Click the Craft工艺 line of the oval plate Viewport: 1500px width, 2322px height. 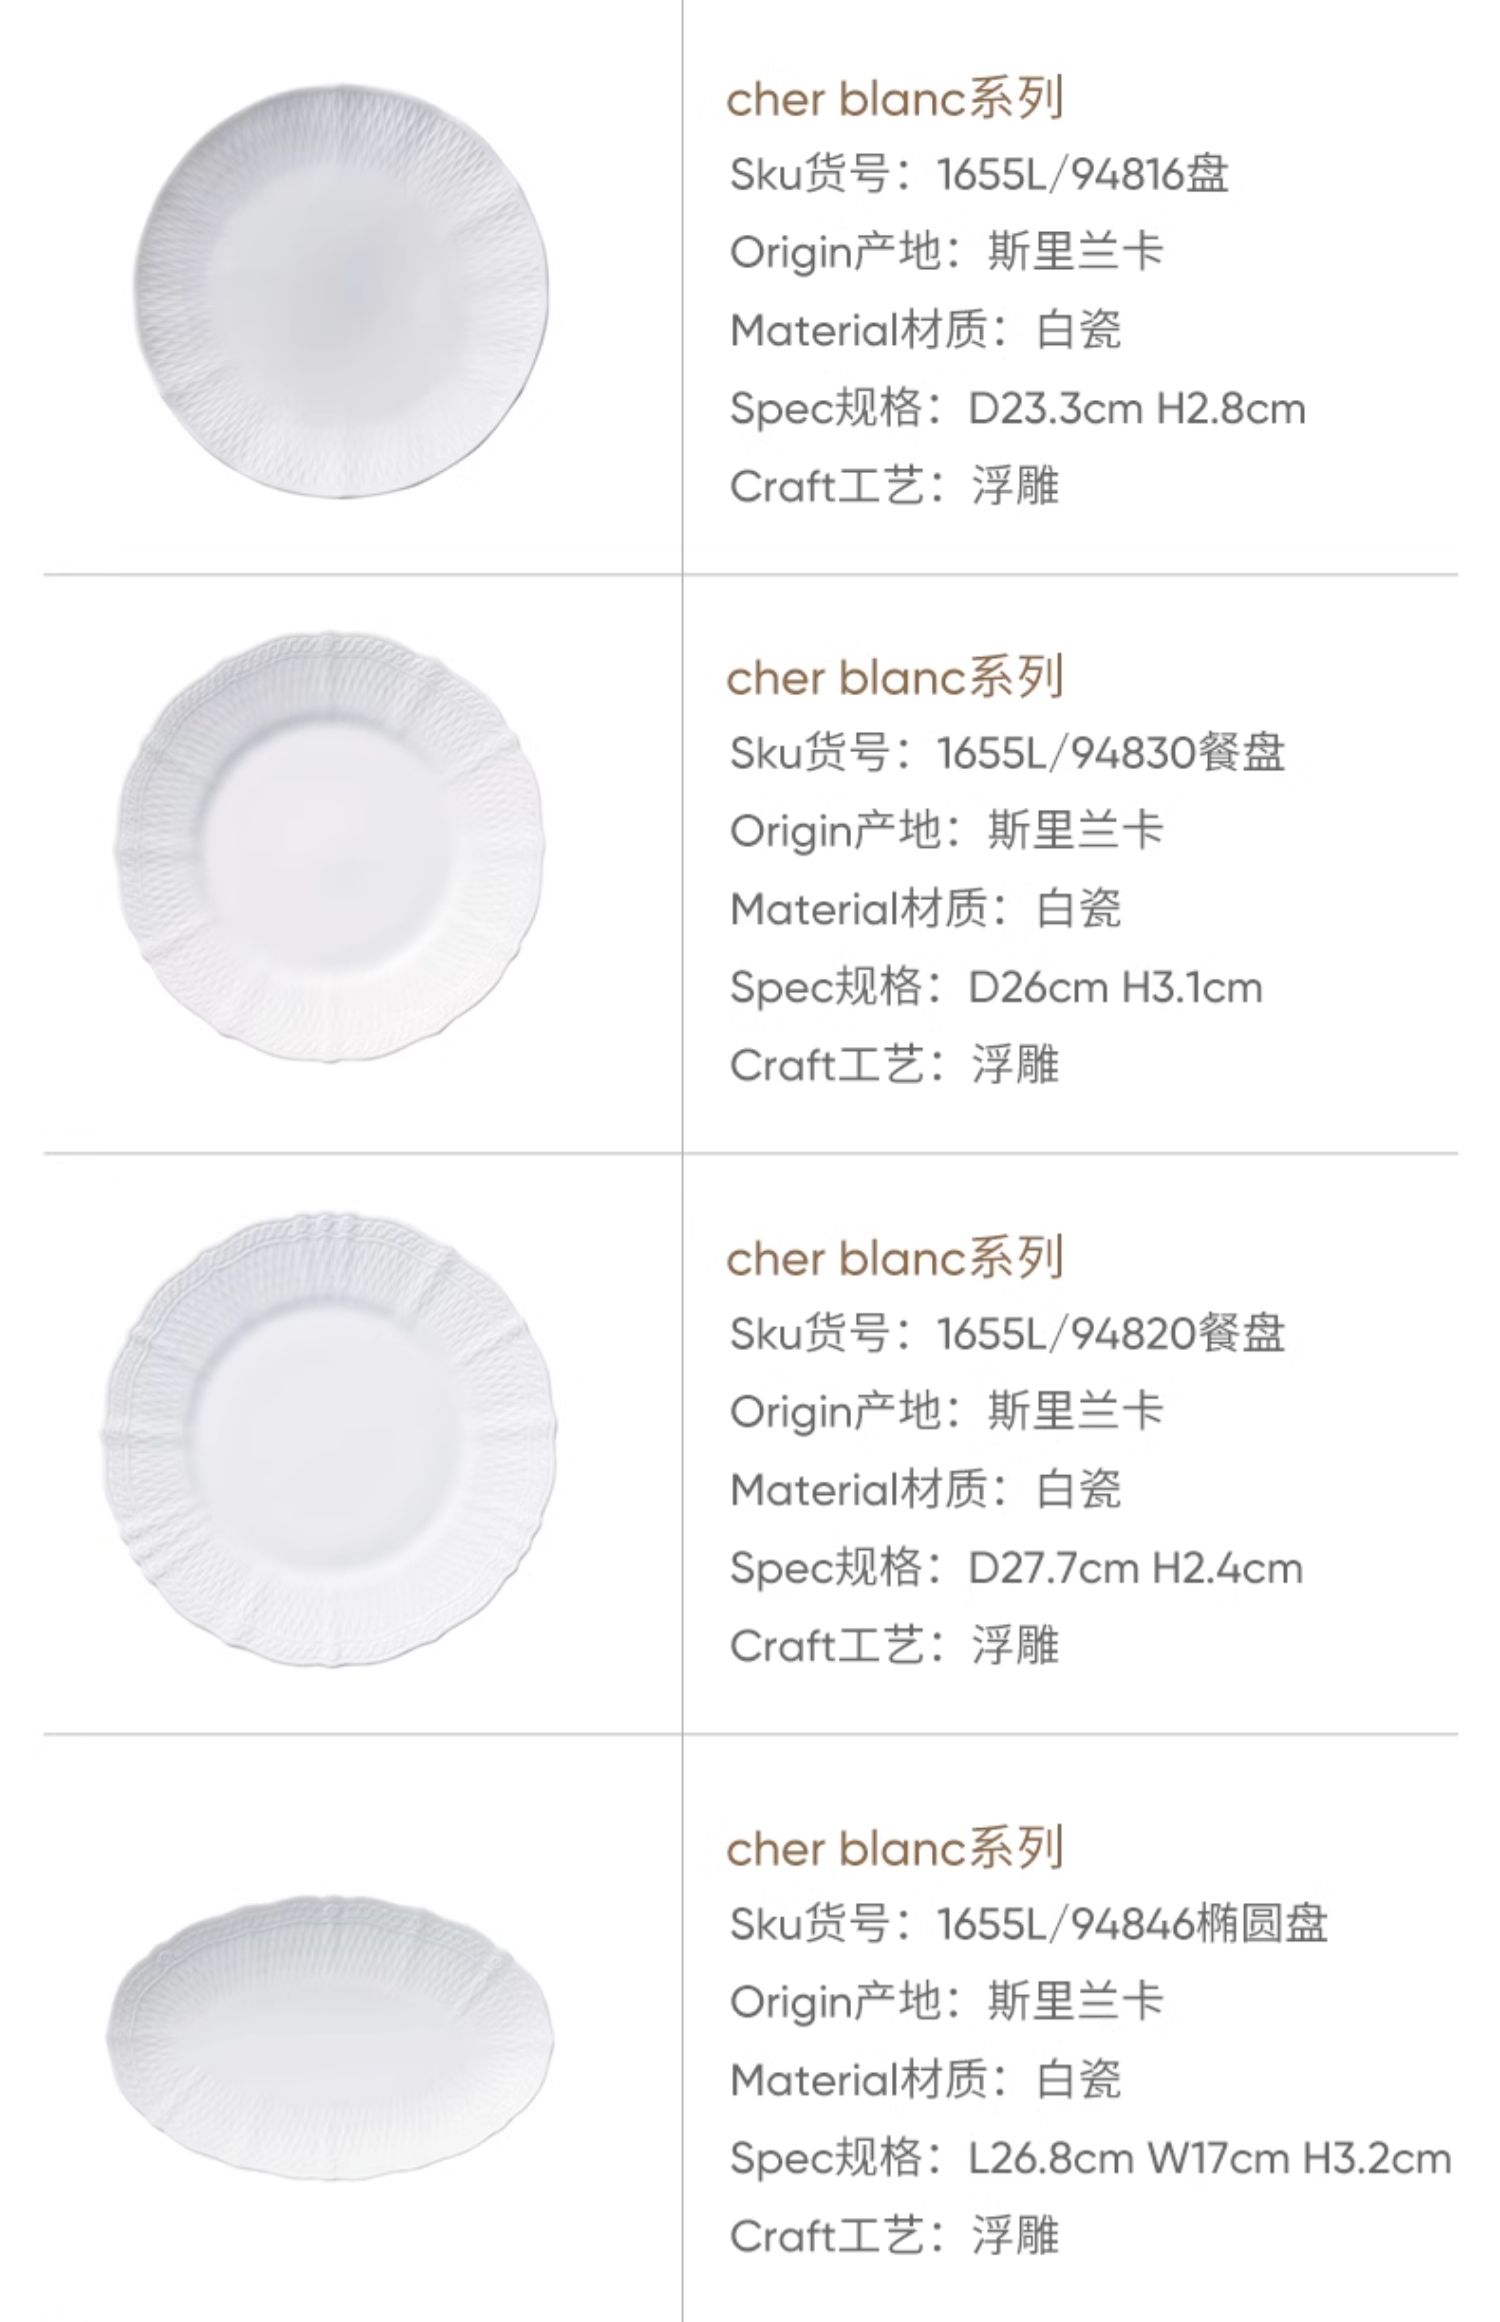(894, 2236)
